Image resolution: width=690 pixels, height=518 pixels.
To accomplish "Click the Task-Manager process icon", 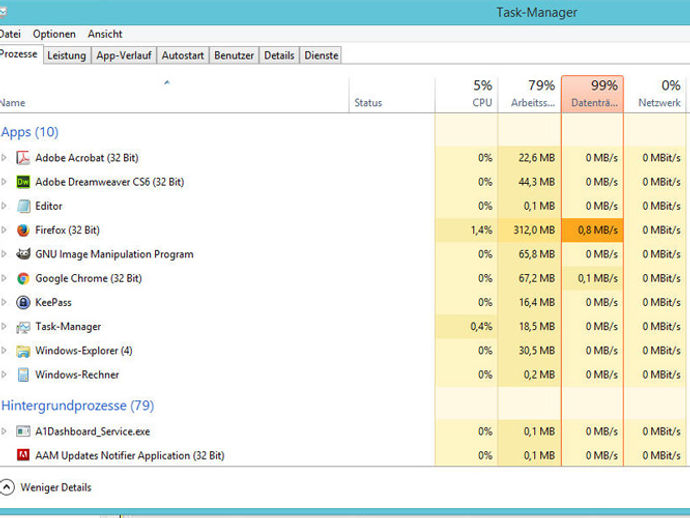I will [x=23, y=327].
